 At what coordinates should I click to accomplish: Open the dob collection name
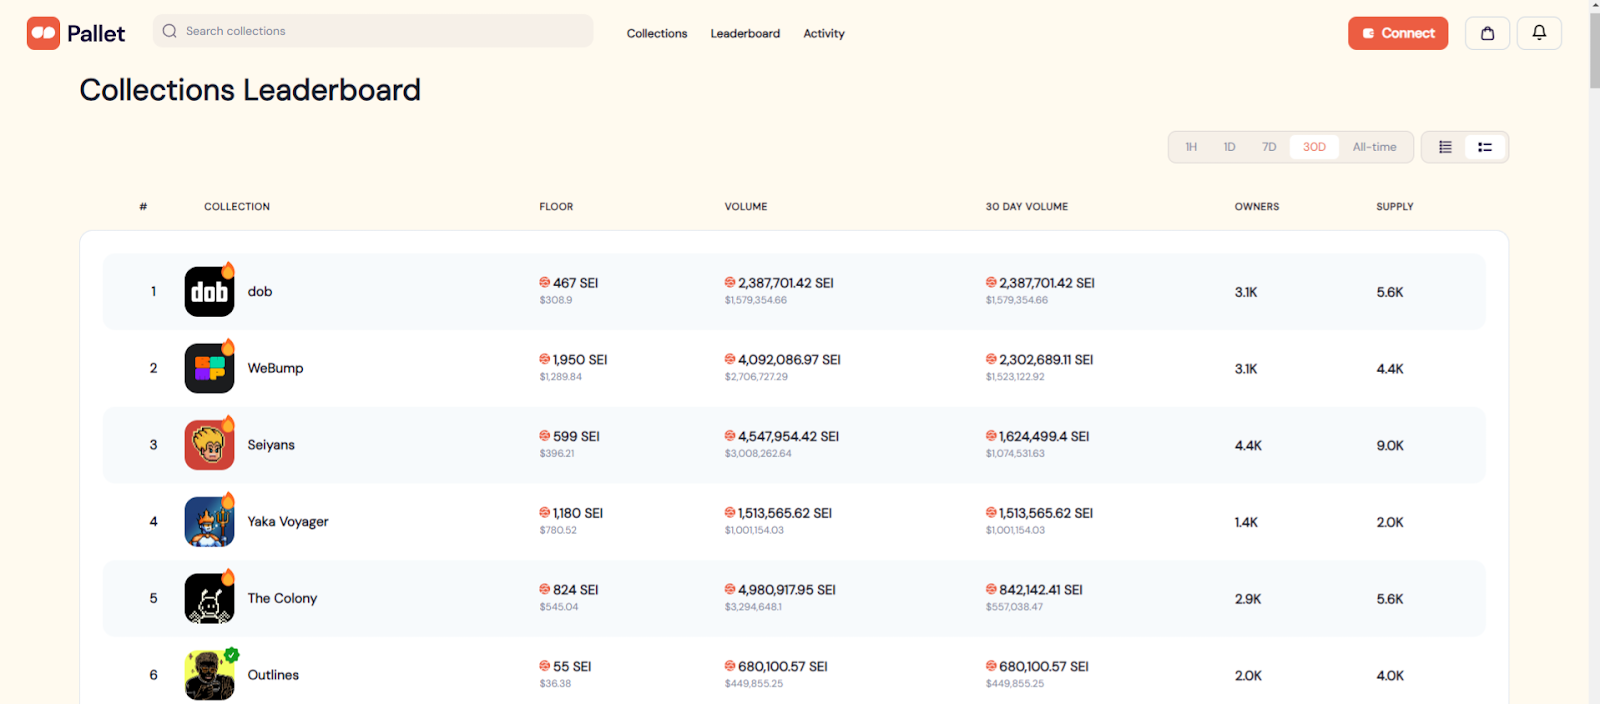(x=260, y=292)
